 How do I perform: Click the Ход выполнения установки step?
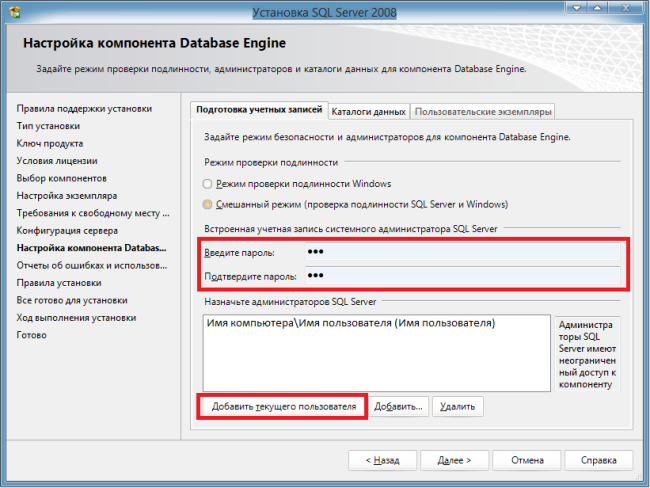pyautogui.click(x=76, y=318)
